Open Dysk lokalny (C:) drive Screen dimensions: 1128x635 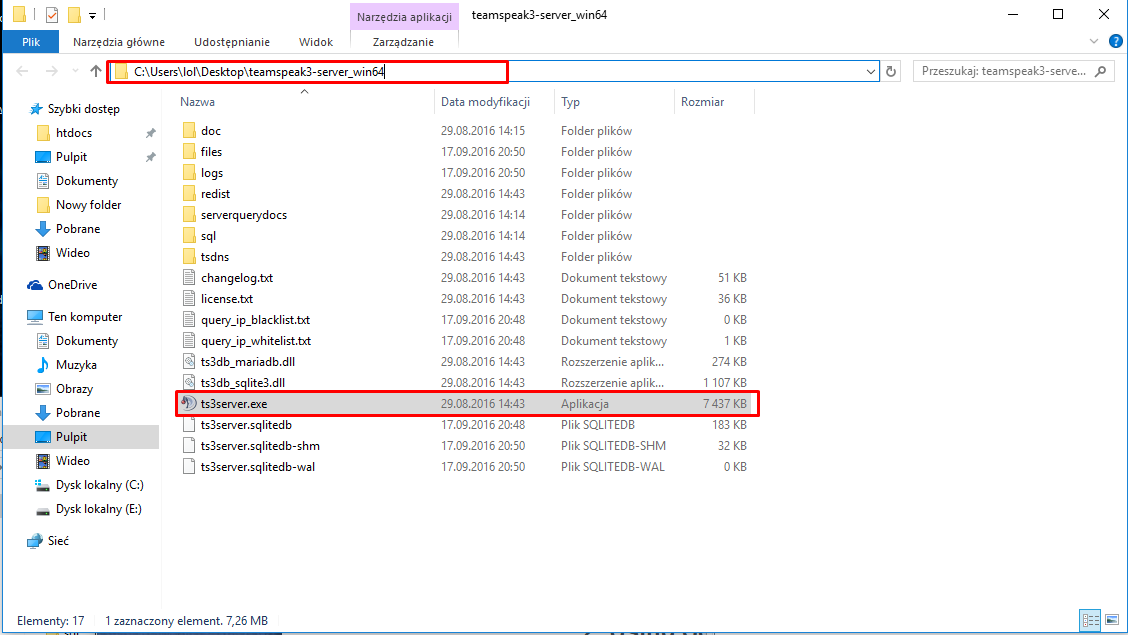coord(99,485)
